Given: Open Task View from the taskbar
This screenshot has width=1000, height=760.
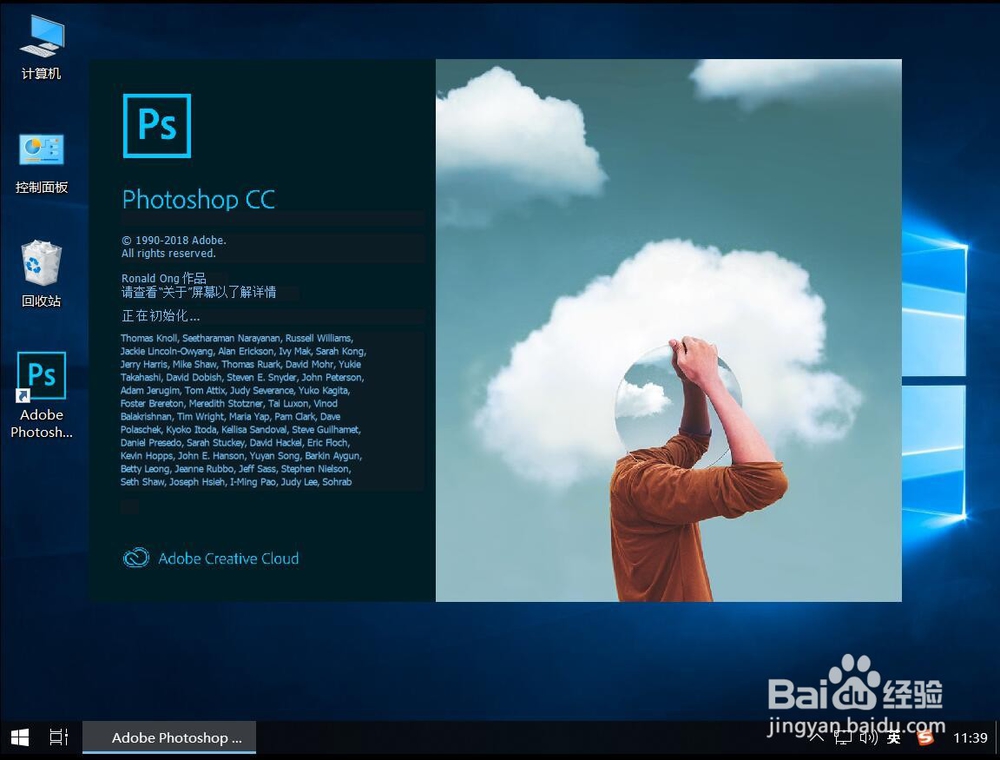Looking at the screenshot, I should point(58,738).
